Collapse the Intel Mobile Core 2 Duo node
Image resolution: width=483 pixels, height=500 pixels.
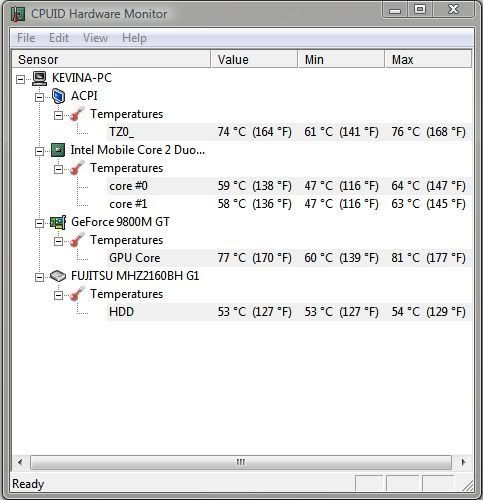tap(39, 151)
